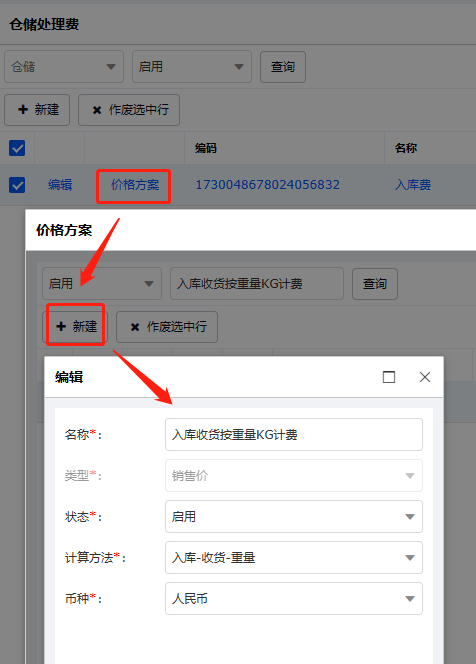
Task: Open 启用 dropdown in 价格方案 panel
Action: (x=102, y=283)
